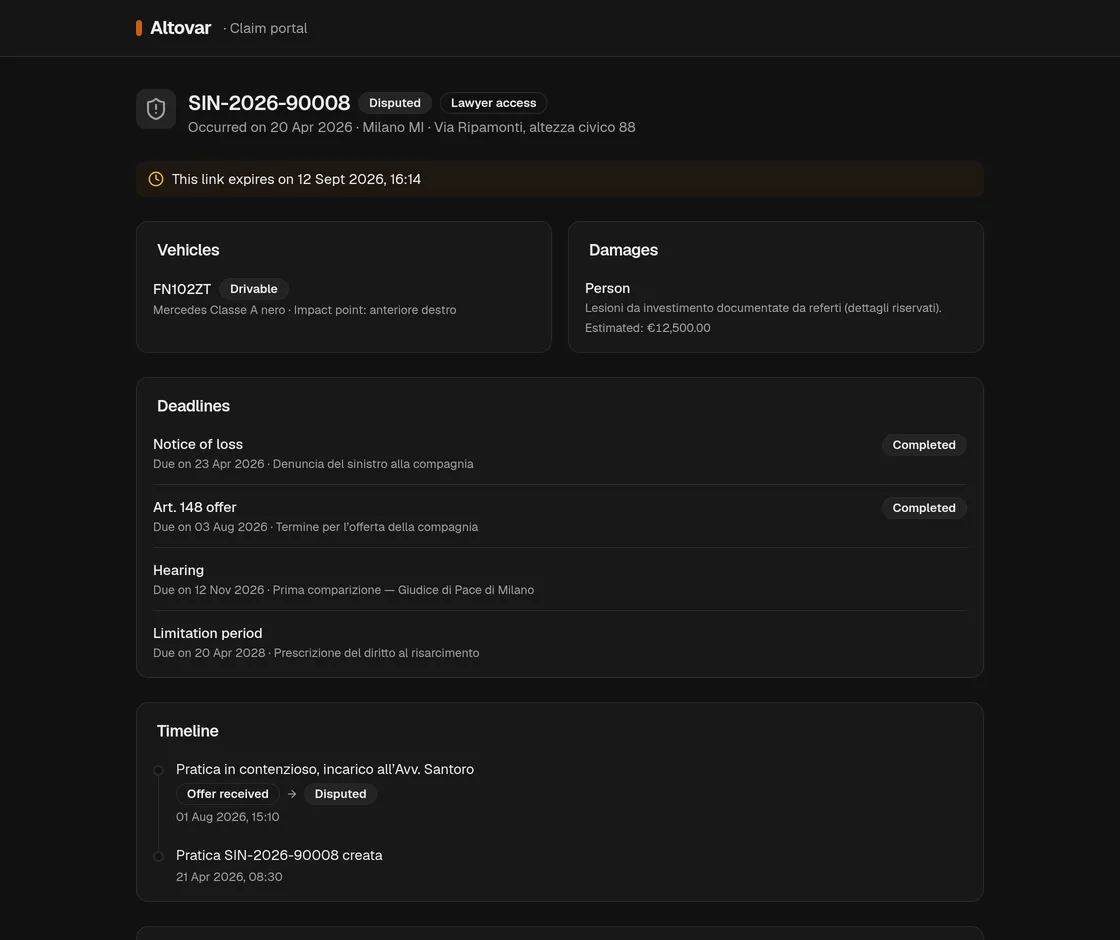Click the Due on 23 Apr 2026 line
1120x940 pixels.
pos(313,464)
